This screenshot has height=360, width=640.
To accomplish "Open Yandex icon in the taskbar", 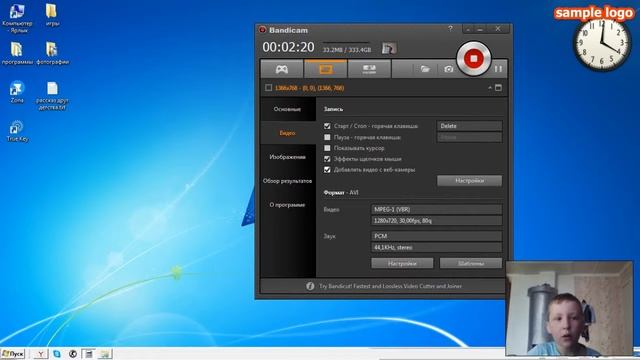I will click(x=40, y=354).
